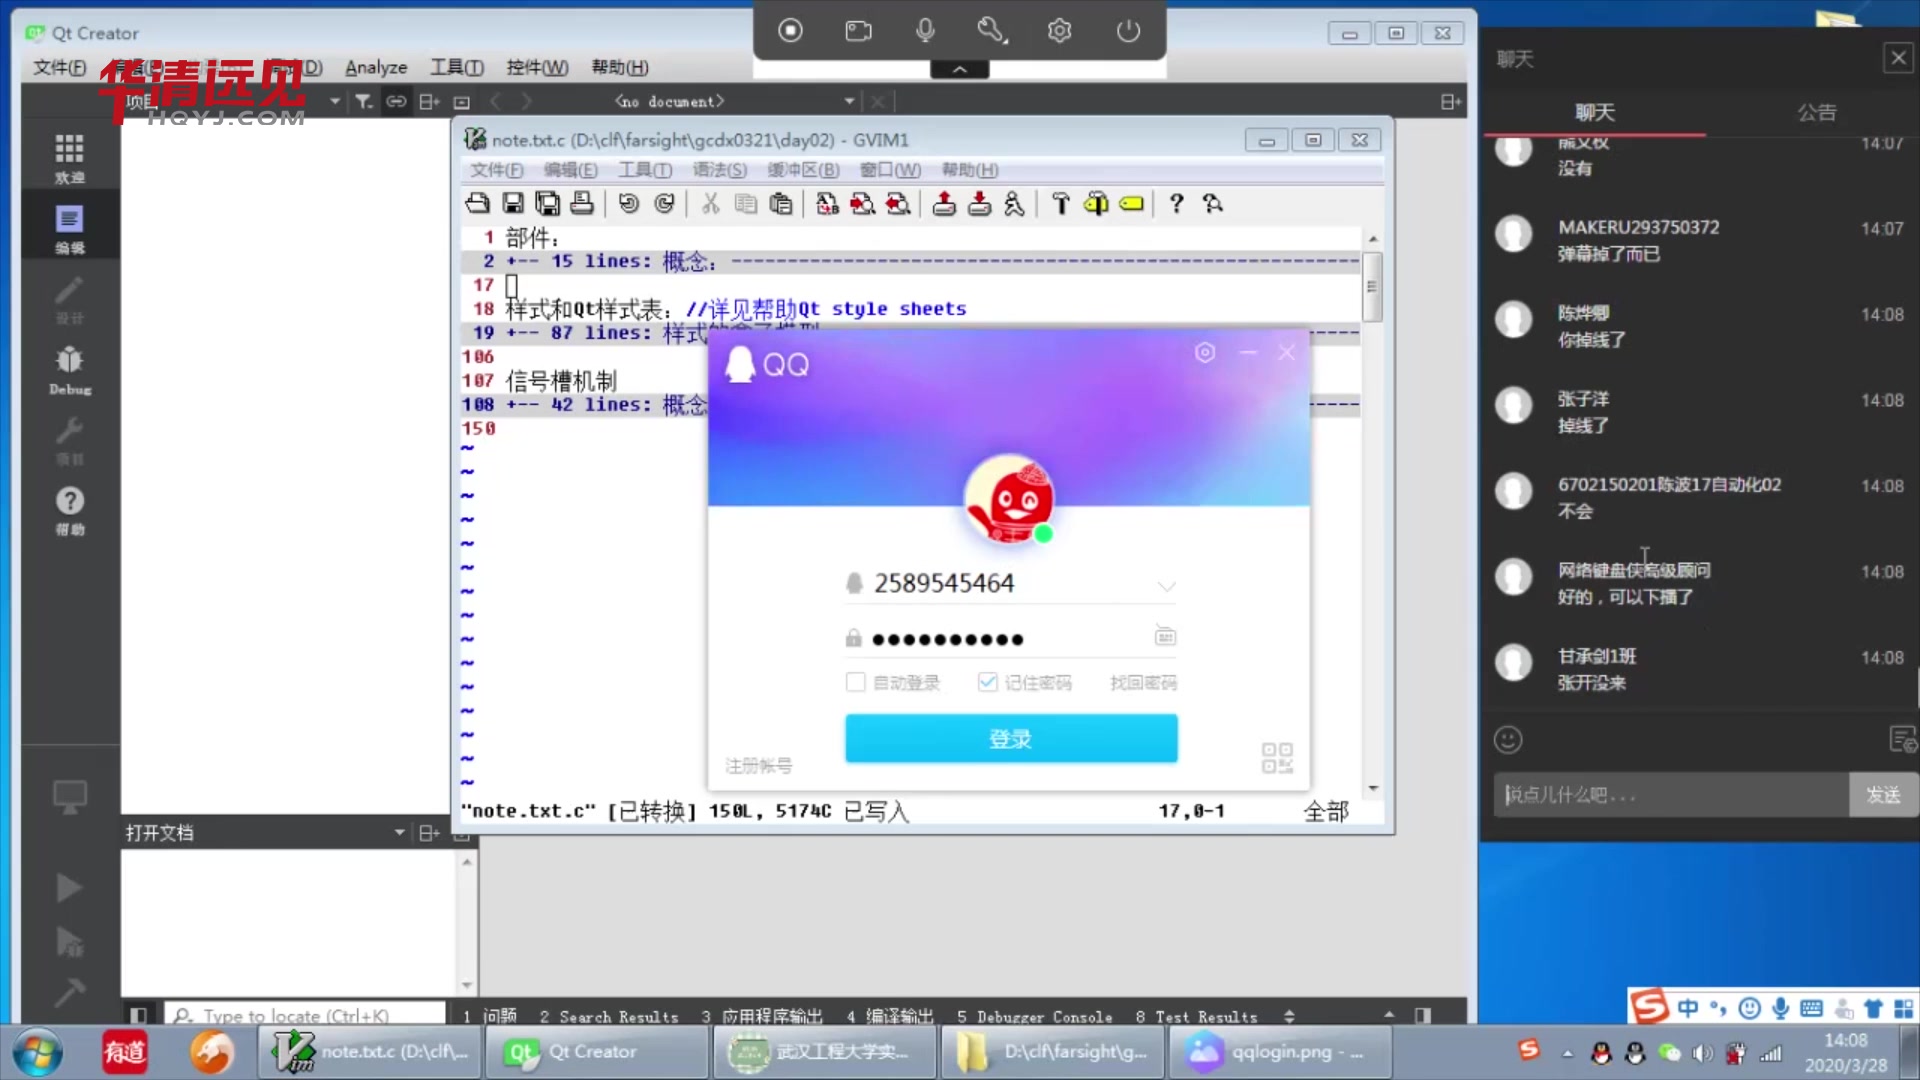The height and width of the screenshot is (1080, 1920).
Task: Click the chat message input field
Action: coord(1671,795)
